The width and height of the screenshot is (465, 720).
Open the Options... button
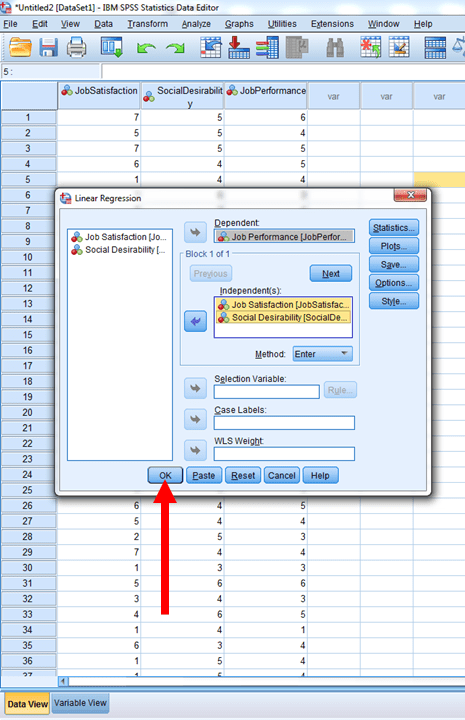point(394,283)
